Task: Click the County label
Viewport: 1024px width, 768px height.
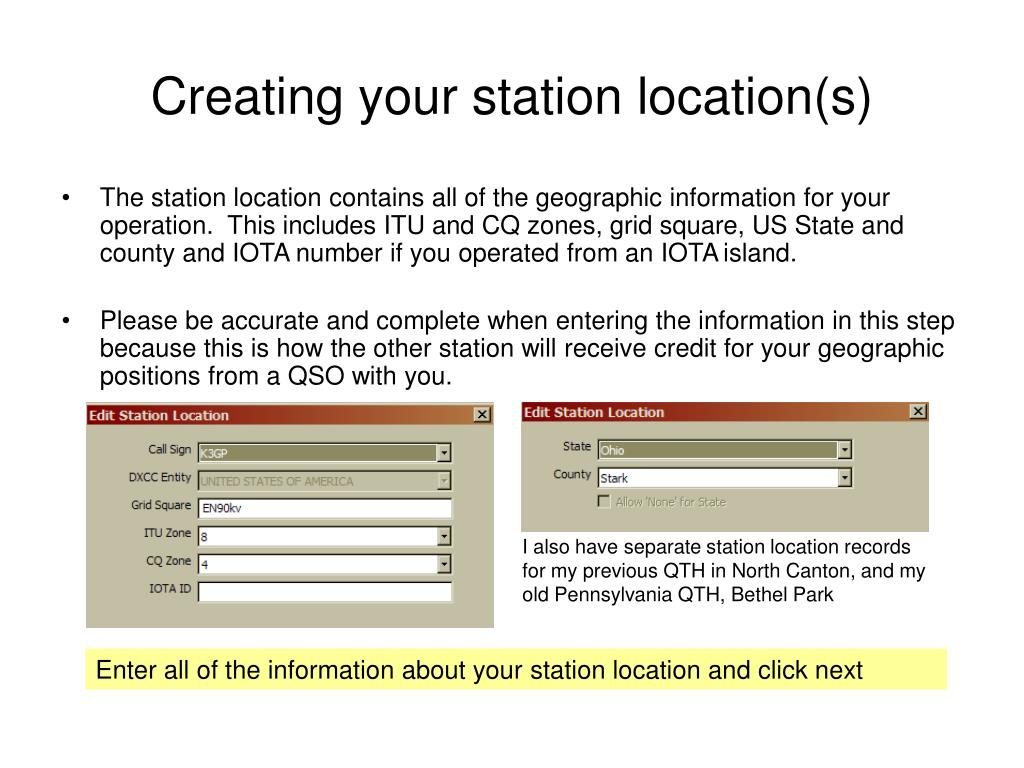Action: [572, 474]
